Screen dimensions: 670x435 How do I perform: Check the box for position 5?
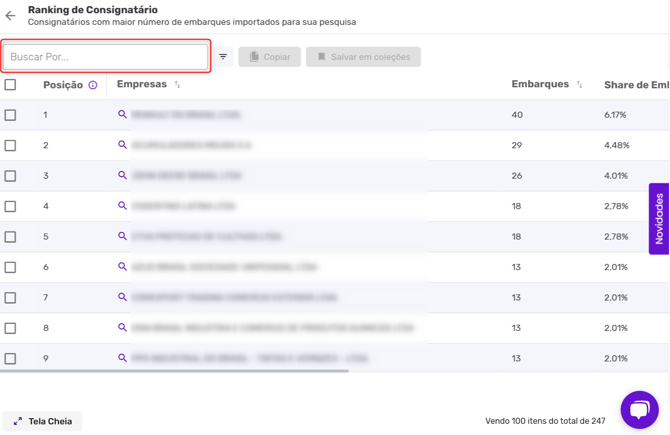point(11,237)
